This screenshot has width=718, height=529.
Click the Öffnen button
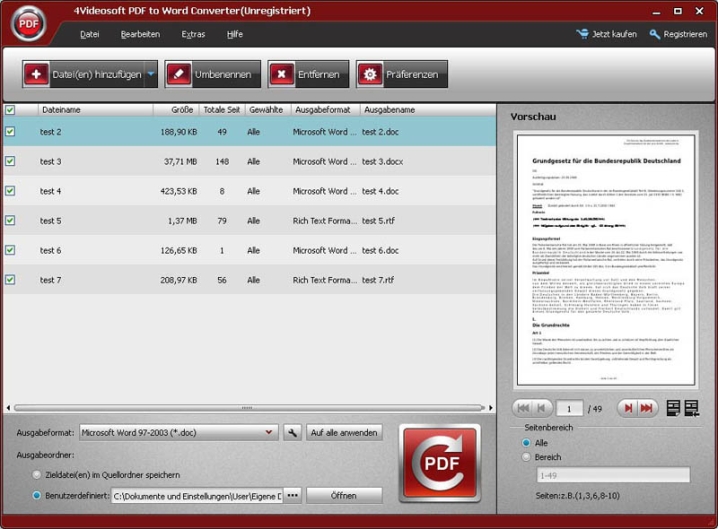(344, 495)
